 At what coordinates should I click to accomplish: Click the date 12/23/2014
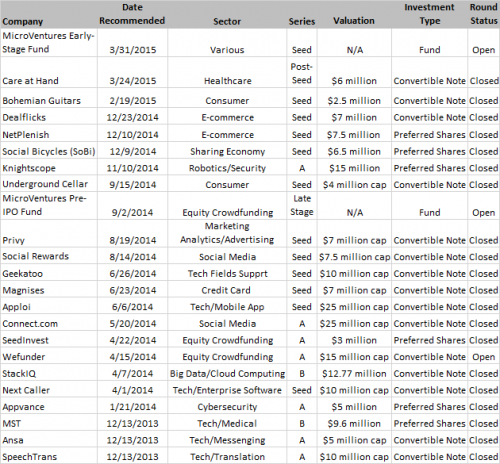[x=133, y=117]
